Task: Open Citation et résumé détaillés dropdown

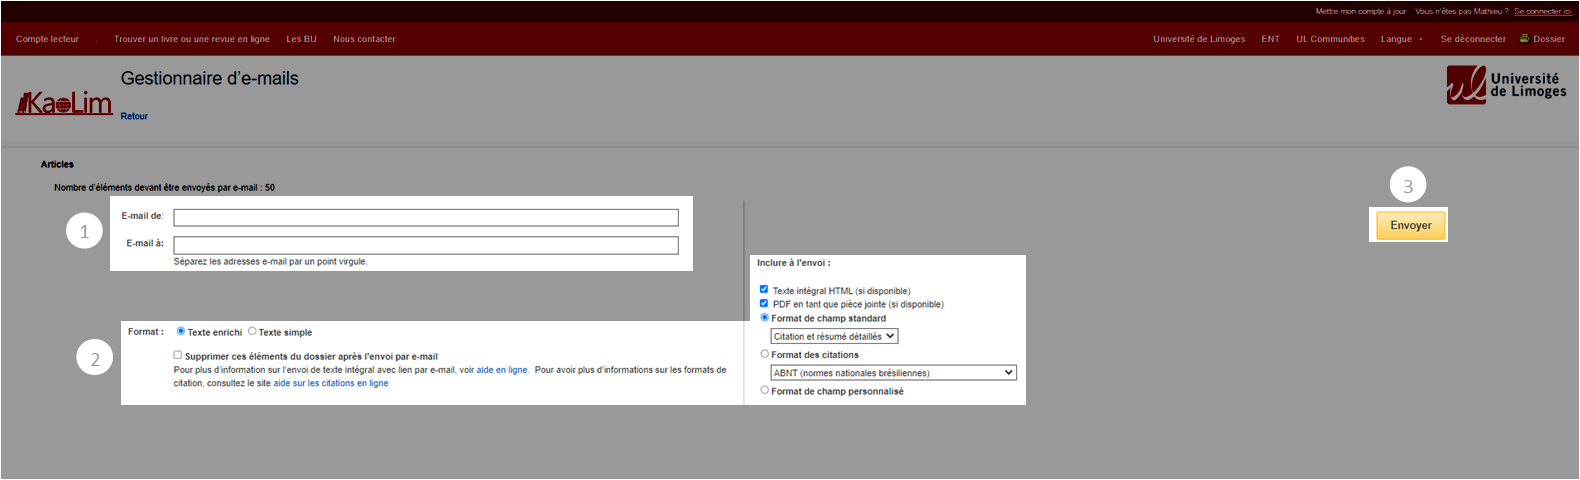Action: click(834, 336)
